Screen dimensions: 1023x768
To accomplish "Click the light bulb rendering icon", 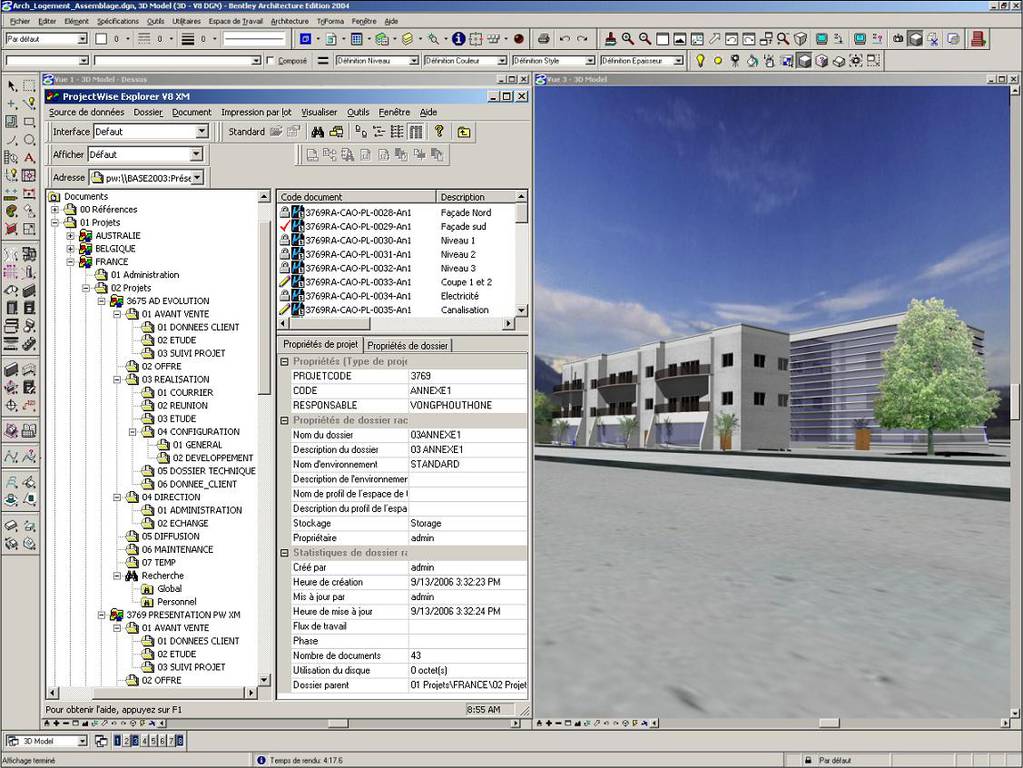I will (x=700, y=61).
